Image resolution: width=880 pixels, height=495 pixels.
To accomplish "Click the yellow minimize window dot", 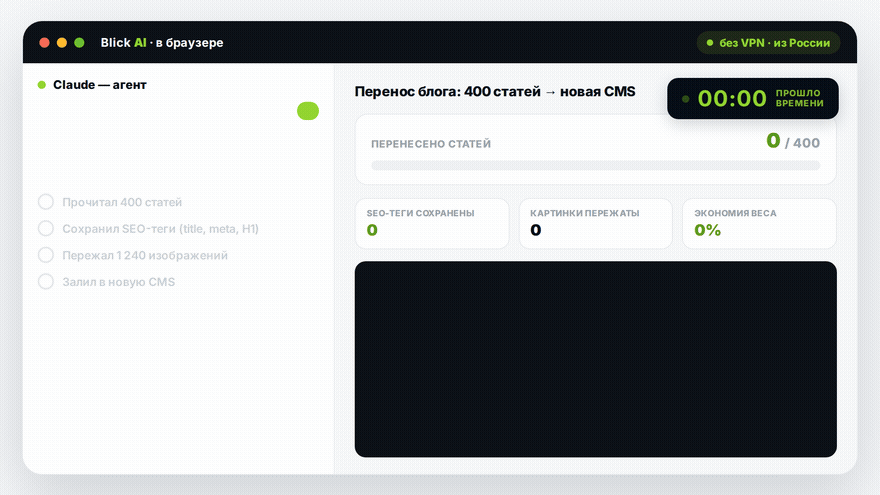I will (62, 43).
